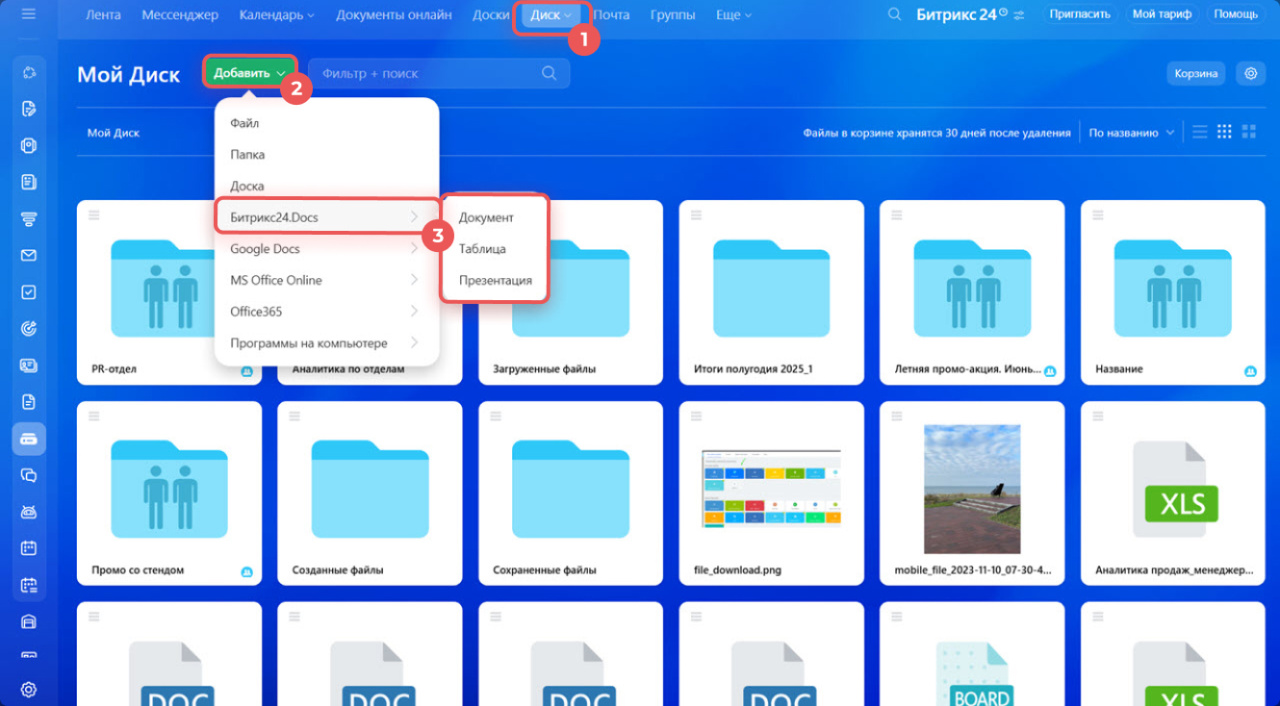
Task: Open the По названию sorting dropdown
Action: 1132,133
